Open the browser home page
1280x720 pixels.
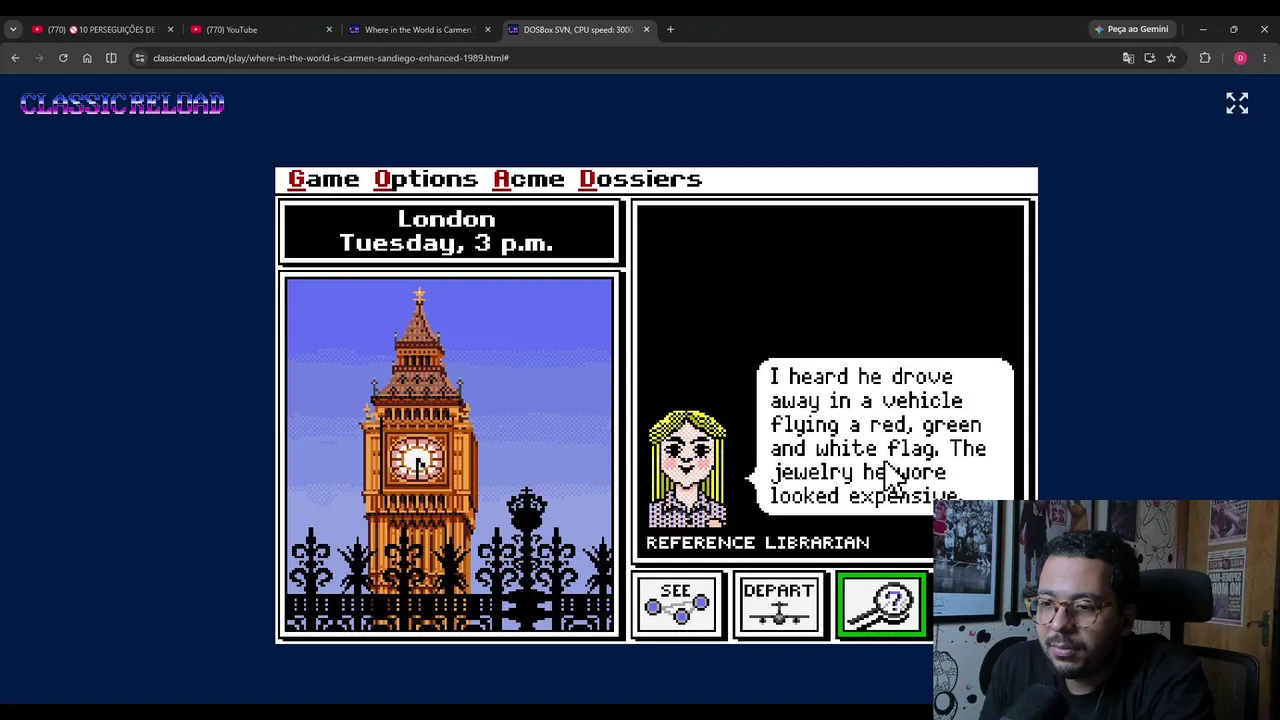click(x=87, y=58)
